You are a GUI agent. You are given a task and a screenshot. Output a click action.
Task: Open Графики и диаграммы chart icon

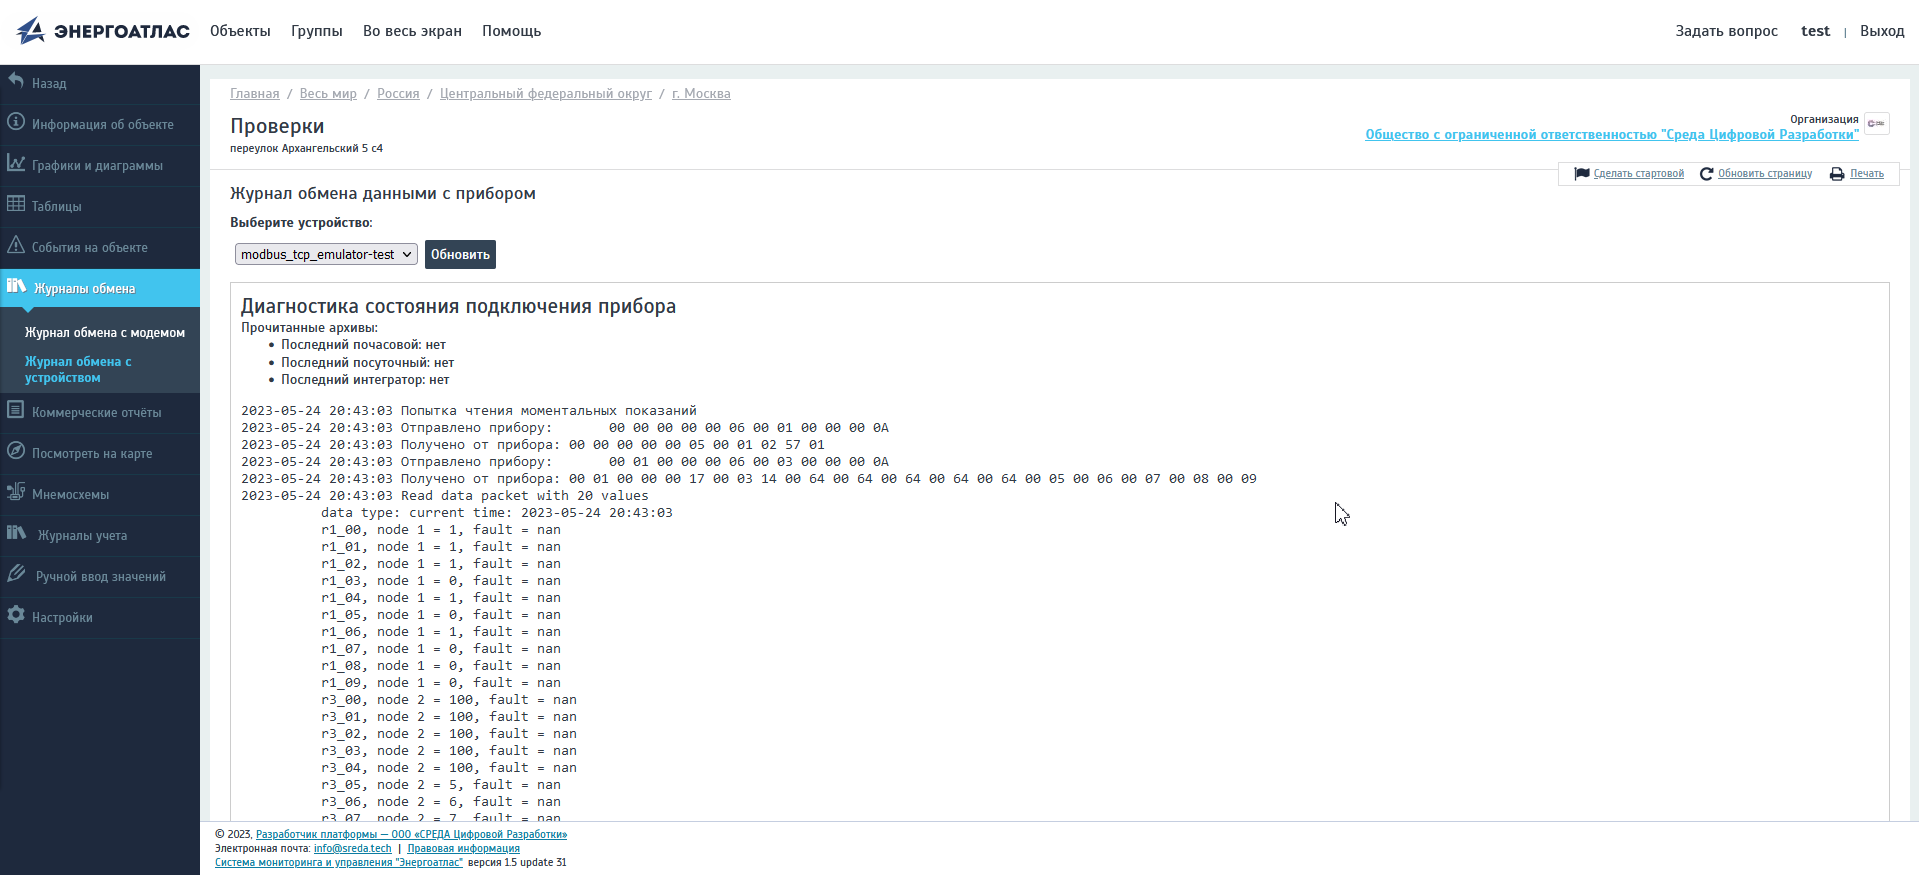(x=16, y=163)
